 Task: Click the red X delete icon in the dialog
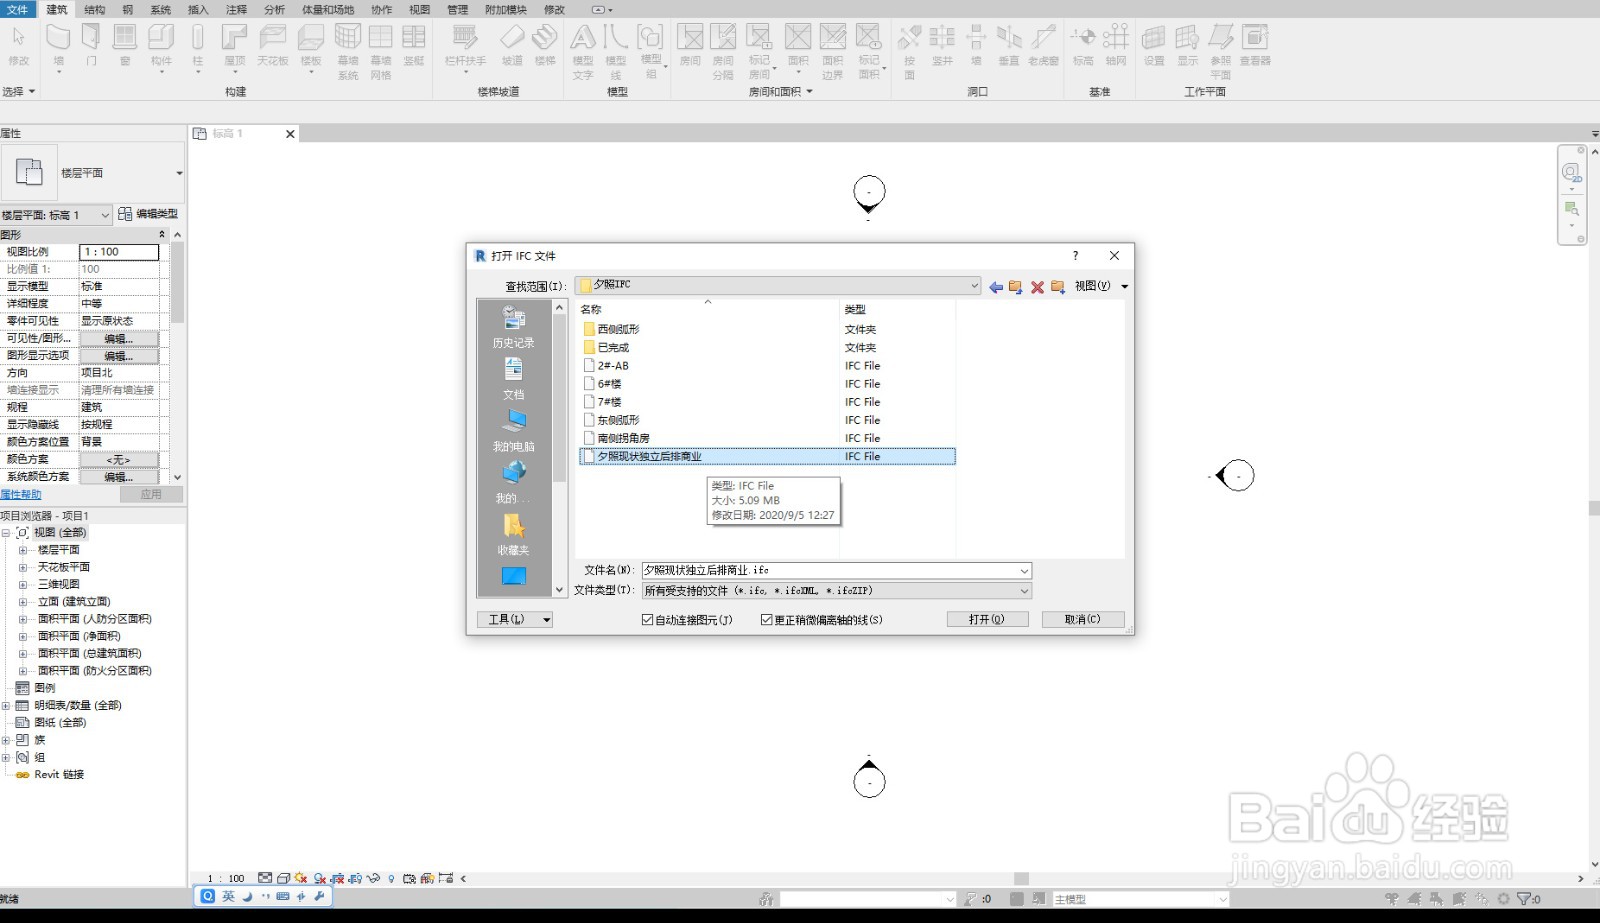point(1037,287)
